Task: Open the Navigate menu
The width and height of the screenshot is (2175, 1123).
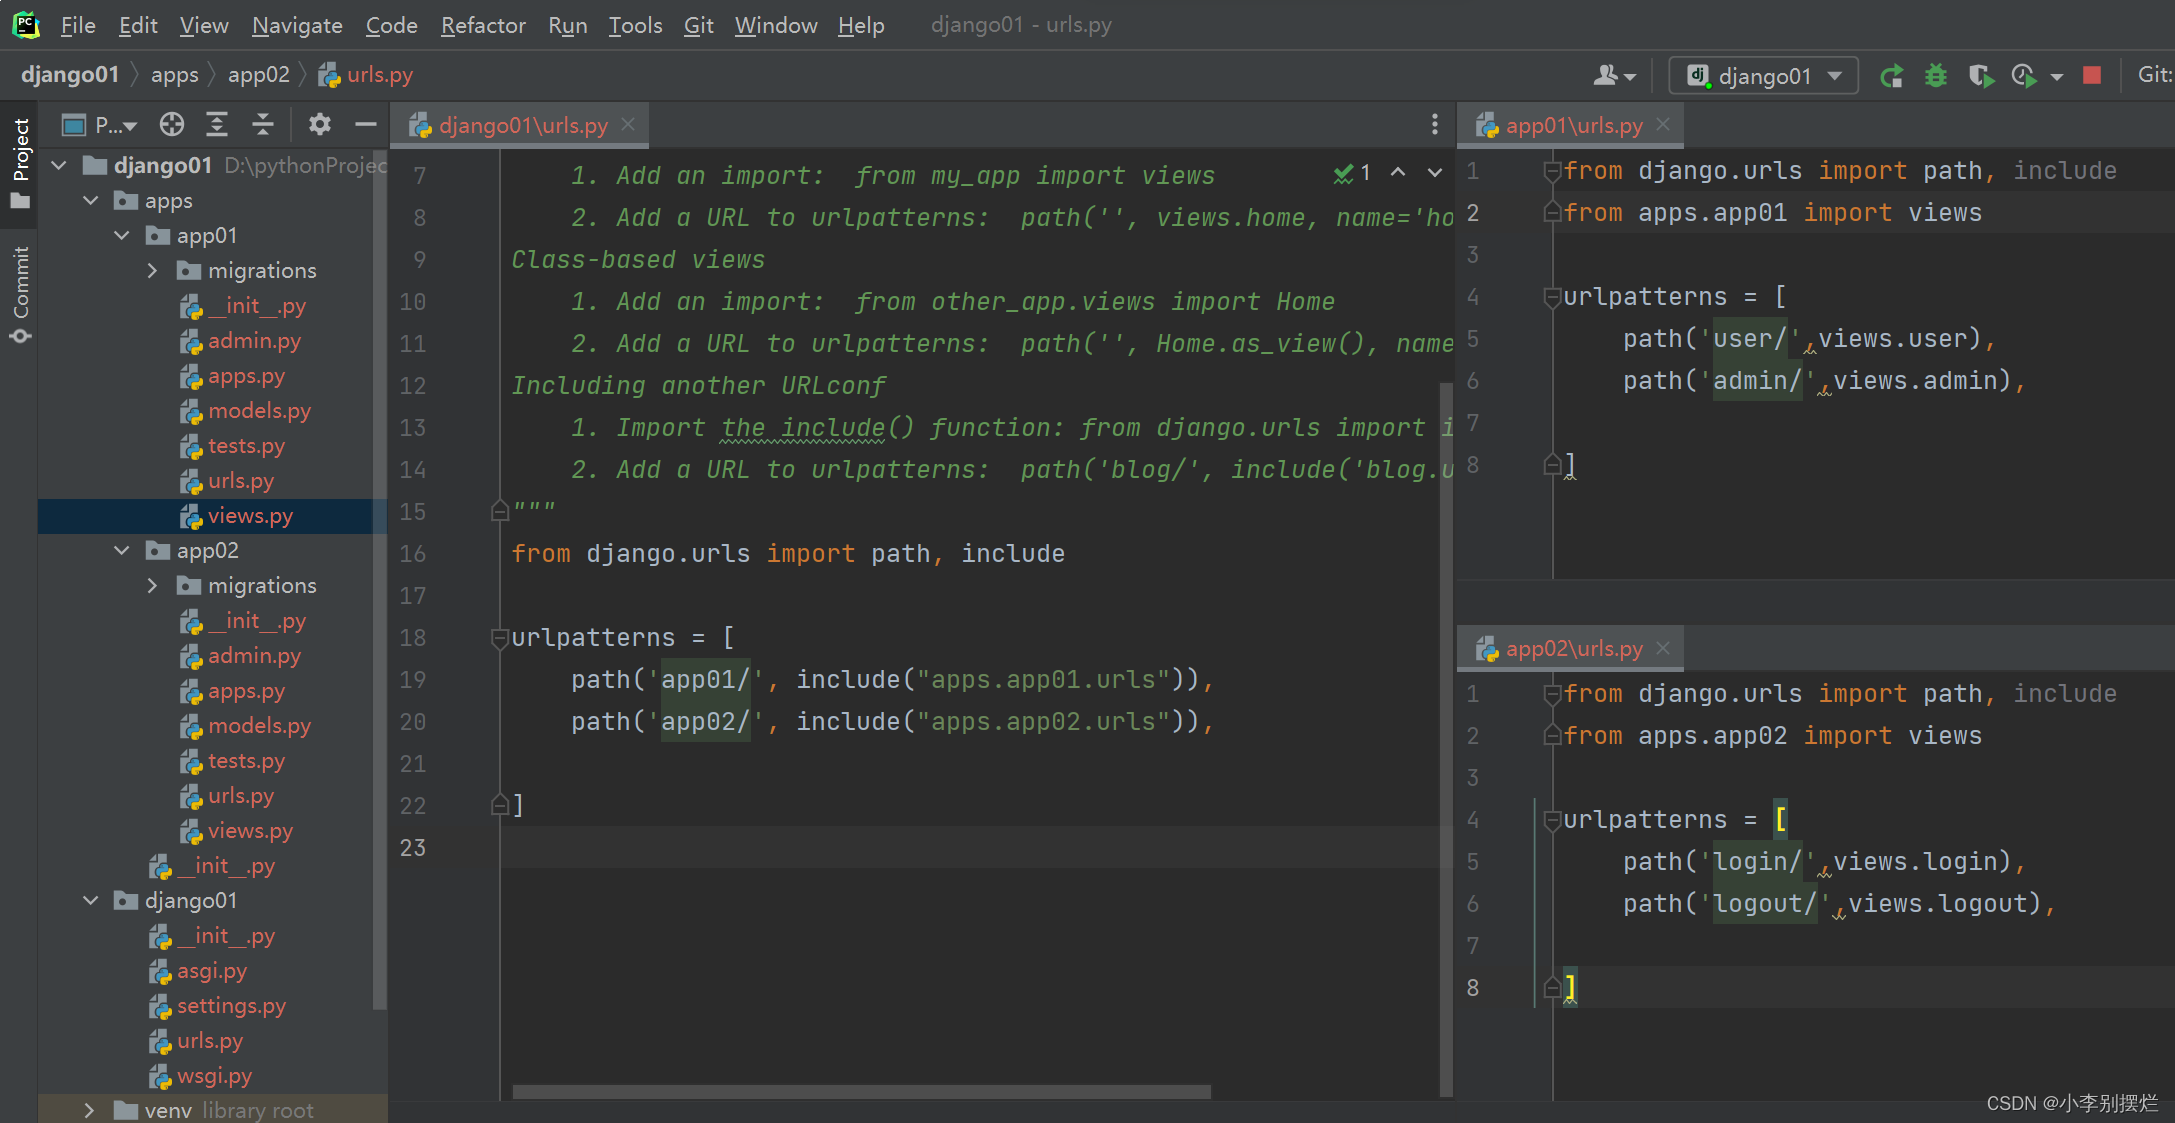Action: point(297,25)
